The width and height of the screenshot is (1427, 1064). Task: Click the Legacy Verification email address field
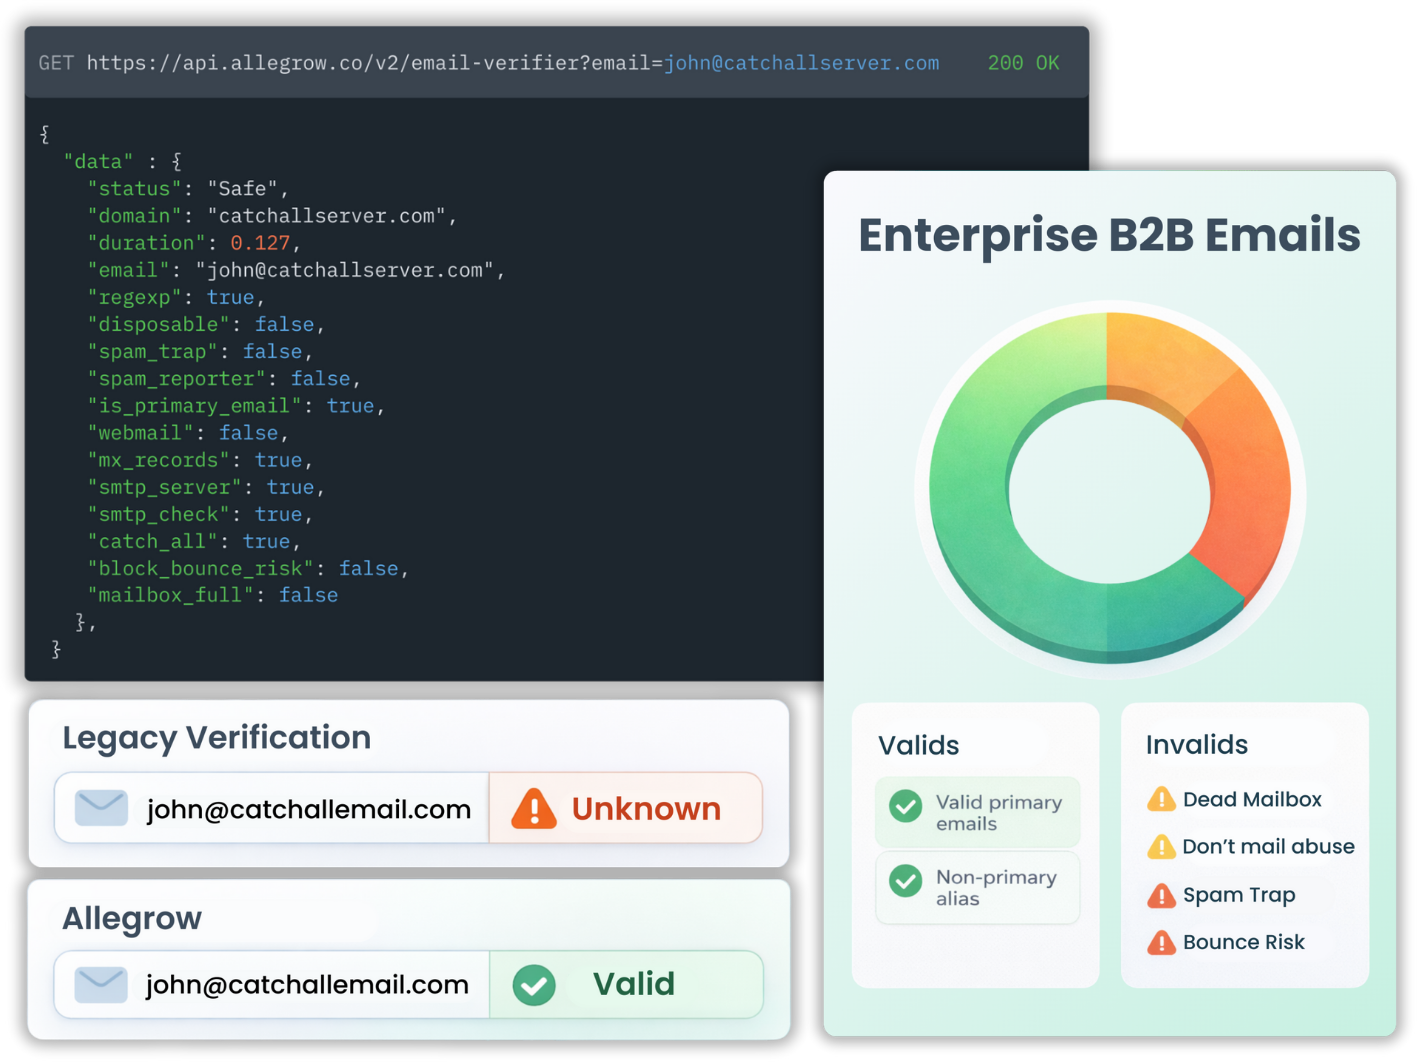(x=272, y=808)
